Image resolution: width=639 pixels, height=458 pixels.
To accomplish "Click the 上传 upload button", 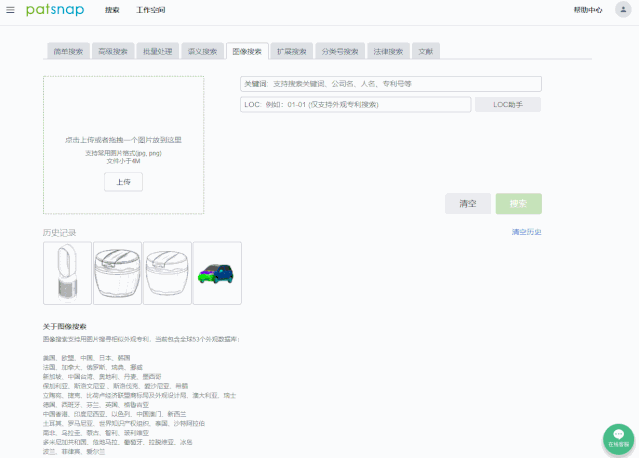I will point(123,182).
